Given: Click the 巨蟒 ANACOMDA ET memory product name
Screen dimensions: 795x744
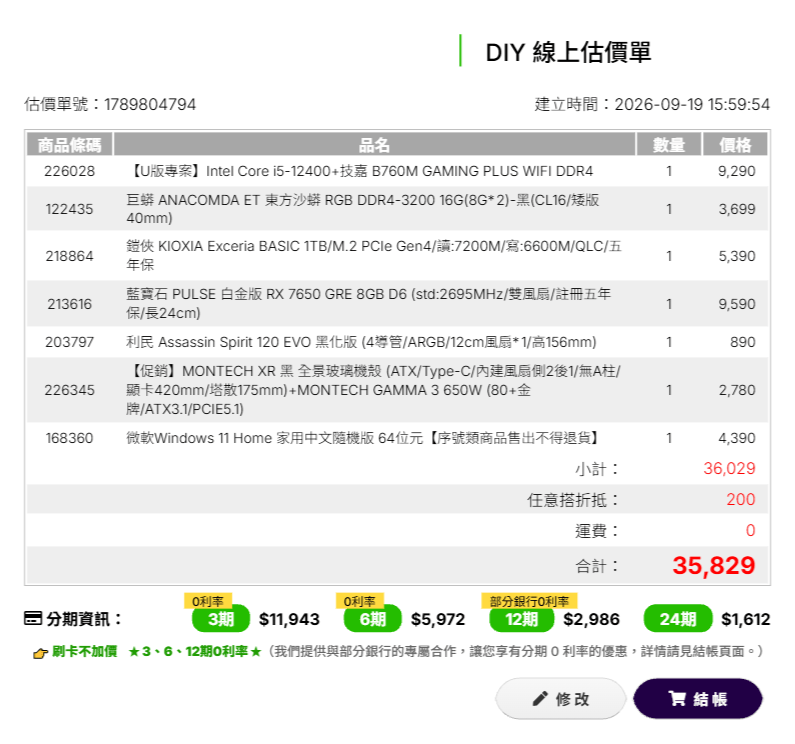Looking at the screenshot, I should pos(363,209).
